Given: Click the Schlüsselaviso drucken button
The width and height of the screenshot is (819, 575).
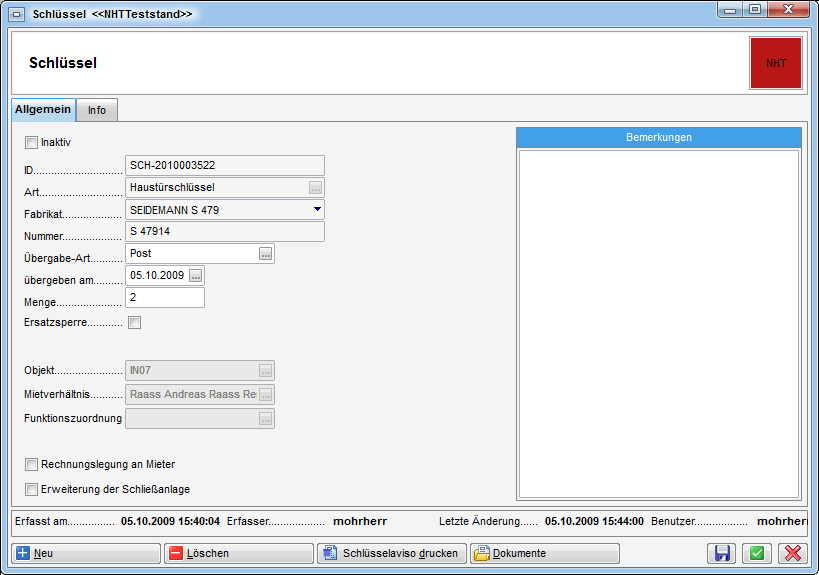Looking at the screenshot, I should click(x=390, y=553).
